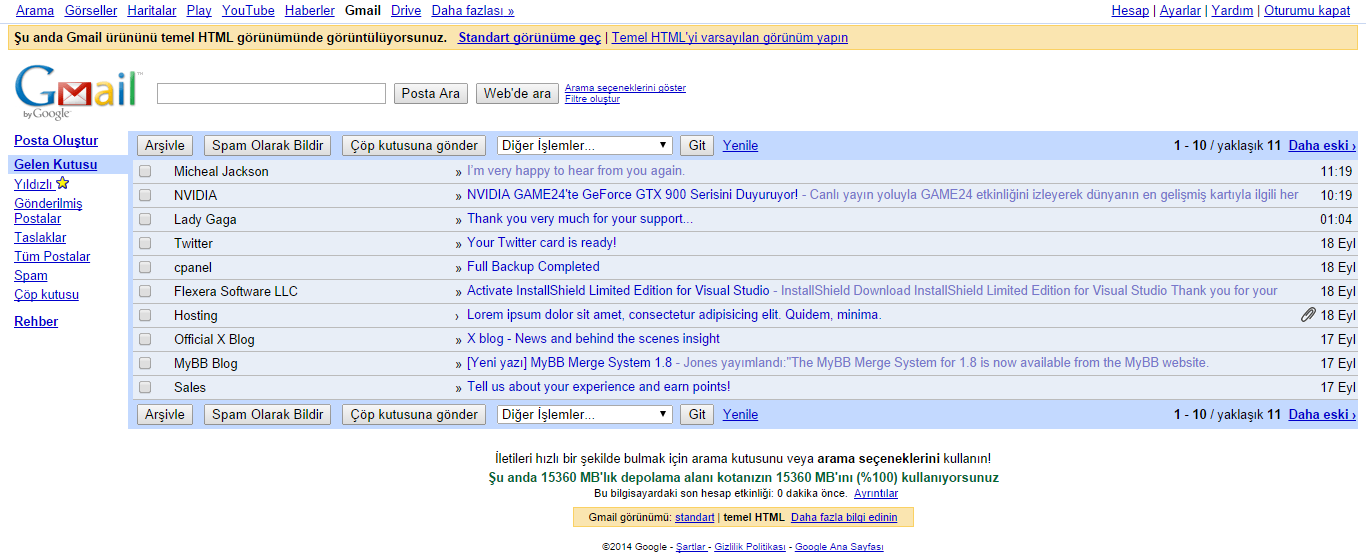1366x556 pixels.
Task: Open the Tüm Postalar folder
Action: pos(52,256)
